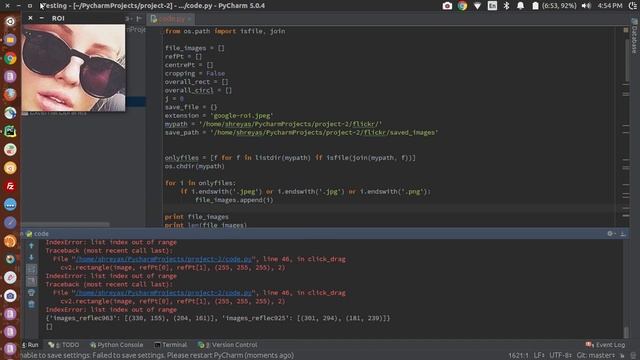
Task: Click the trash clear-all icon in Run panel
Action: point(31,304)
